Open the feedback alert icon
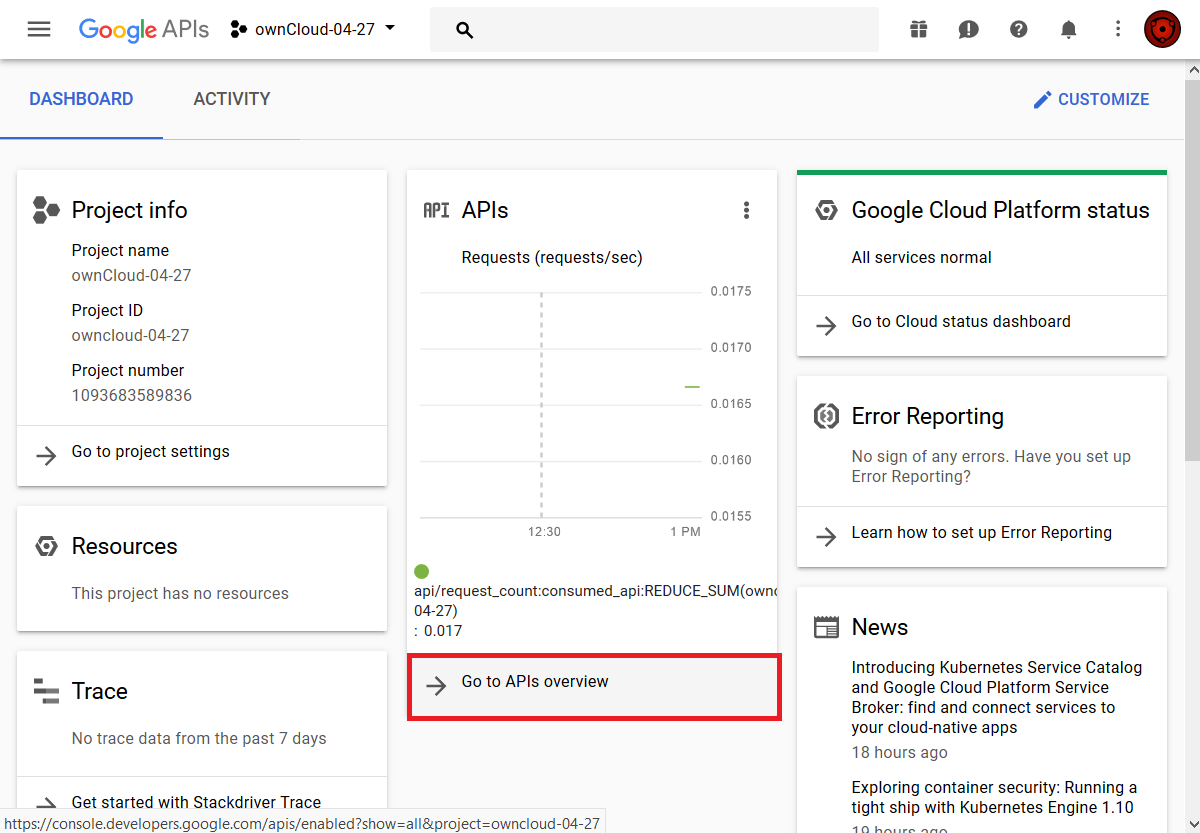Viewport: 1200px width, 833px height. point(968,29)
